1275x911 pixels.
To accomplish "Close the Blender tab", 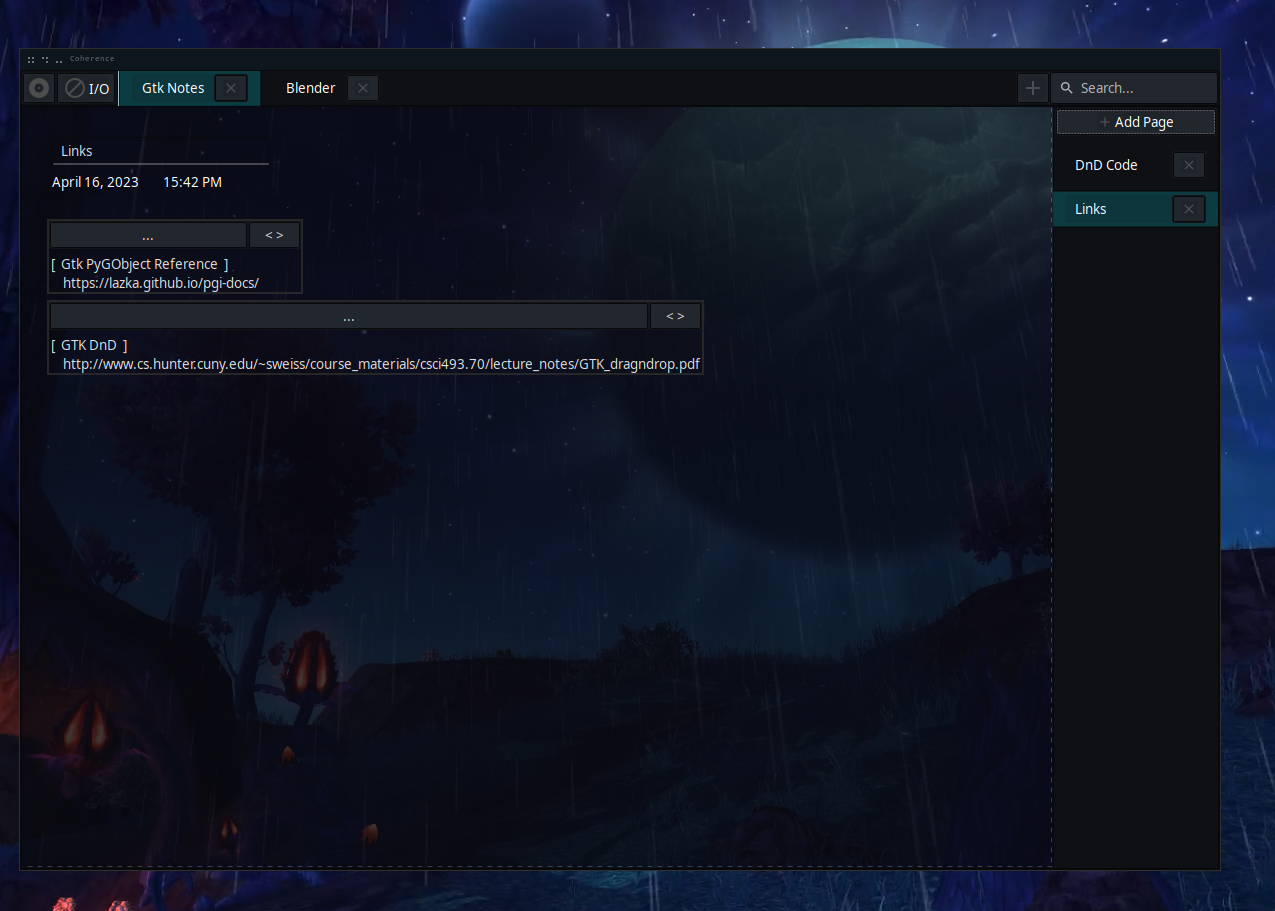I will point(362,88).
